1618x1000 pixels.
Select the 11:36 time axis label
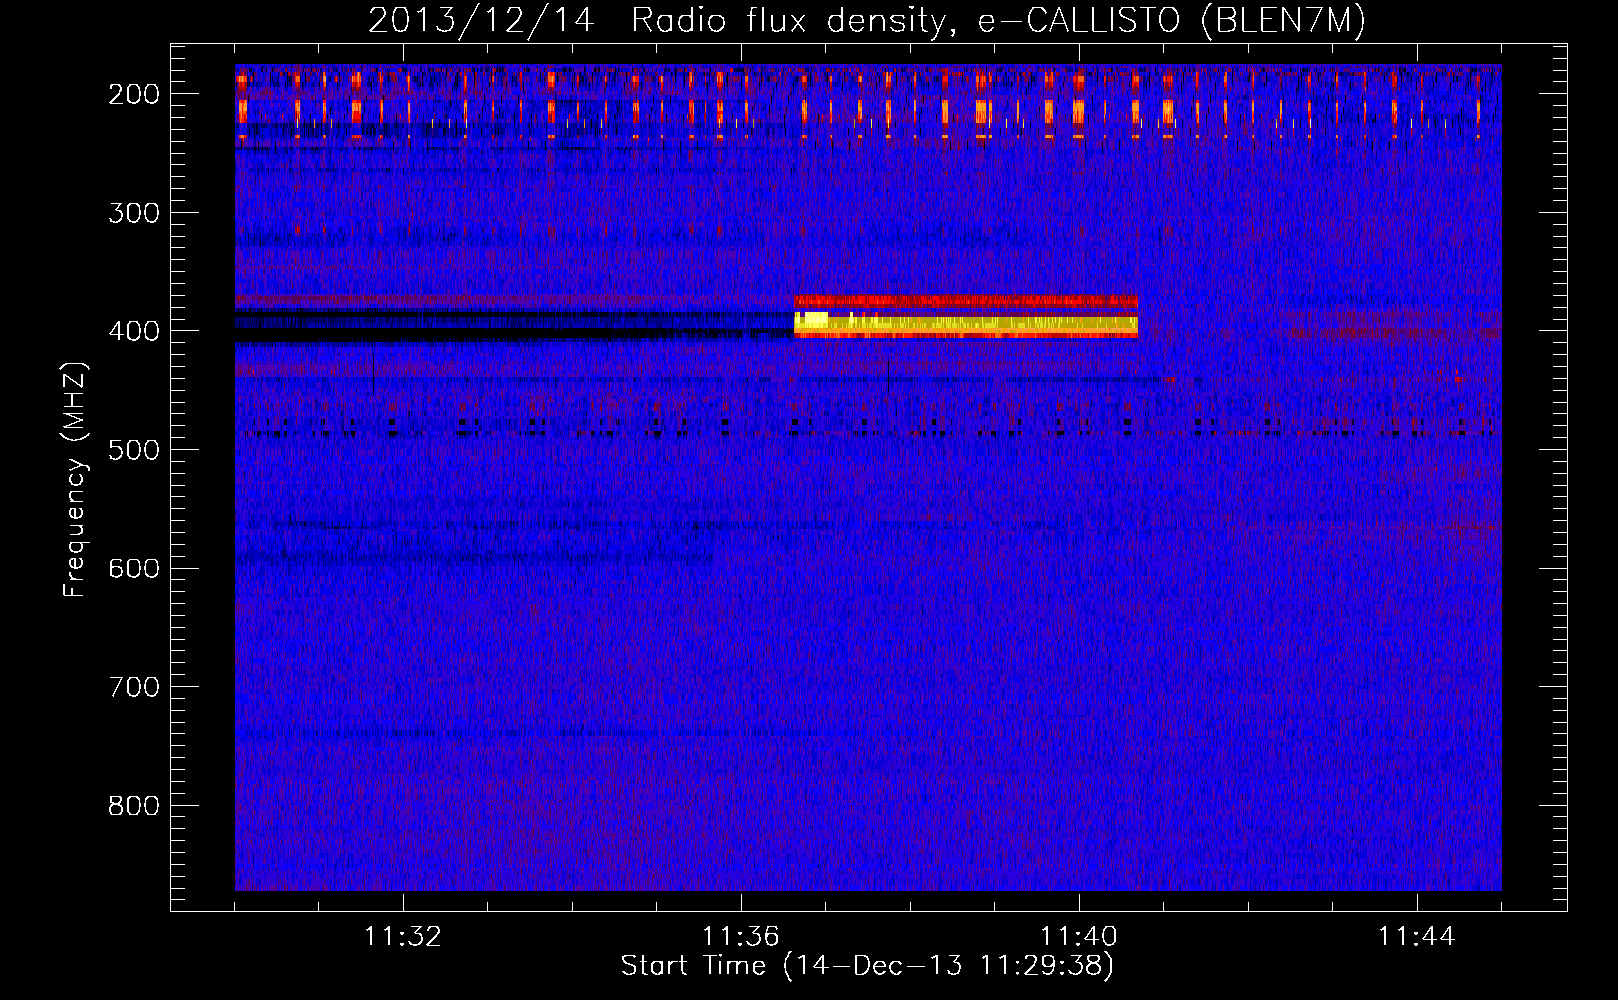click(x=740, y=937)
